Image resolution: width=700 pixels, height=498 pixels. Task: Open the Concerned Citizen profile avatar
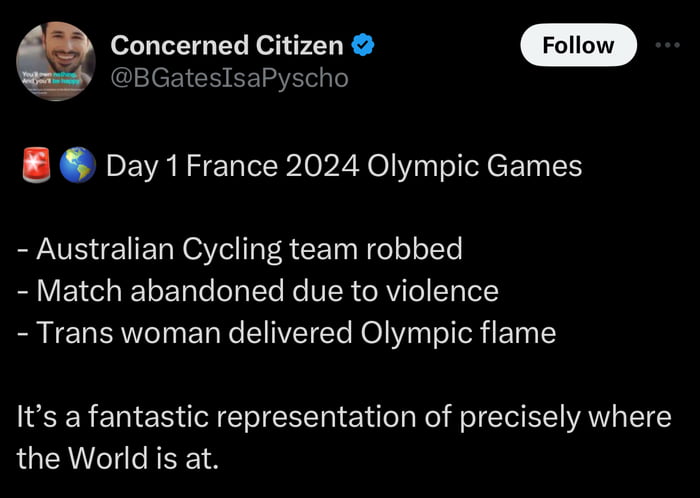coord(56,61)
